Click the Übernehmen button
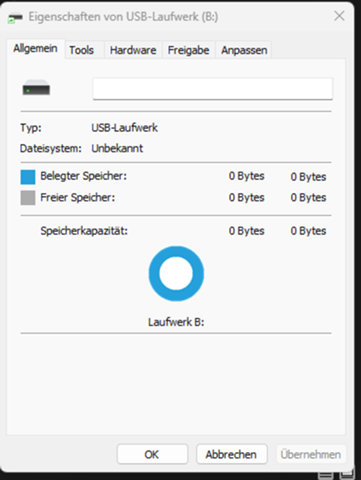The image size is (361, 480). (x=311, y=454)
